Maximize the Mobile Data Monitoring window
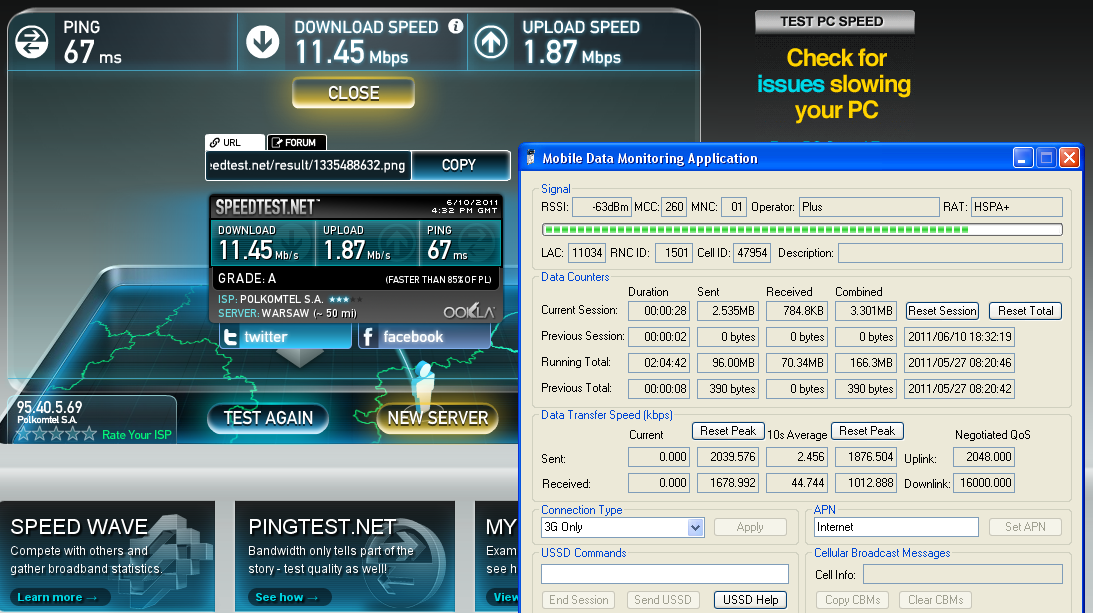This screenshot has width=1093, height=613. coord(1046,158)
